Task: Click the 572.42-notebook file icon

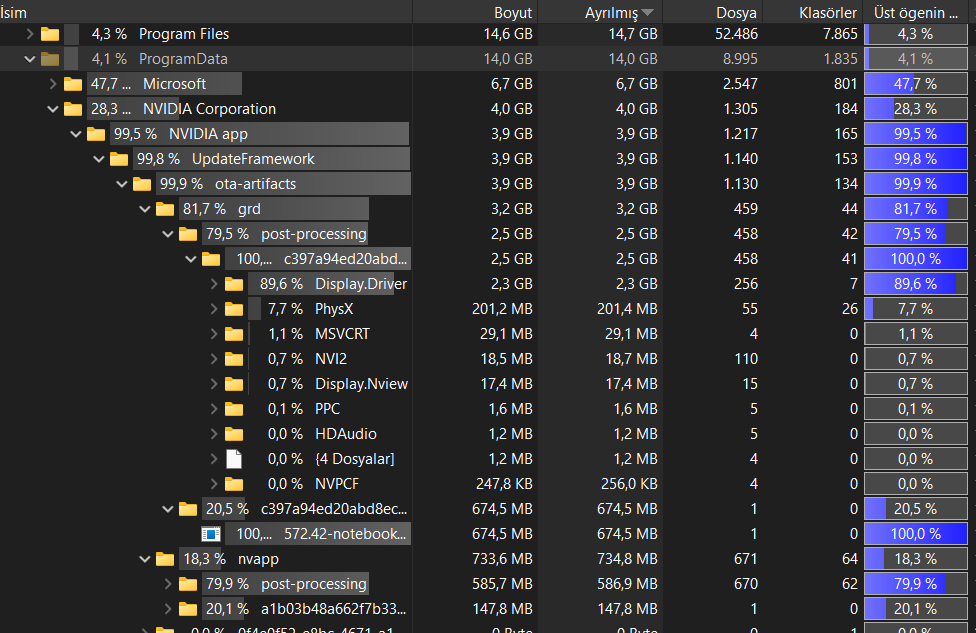Action: click(x=211, y=534)
